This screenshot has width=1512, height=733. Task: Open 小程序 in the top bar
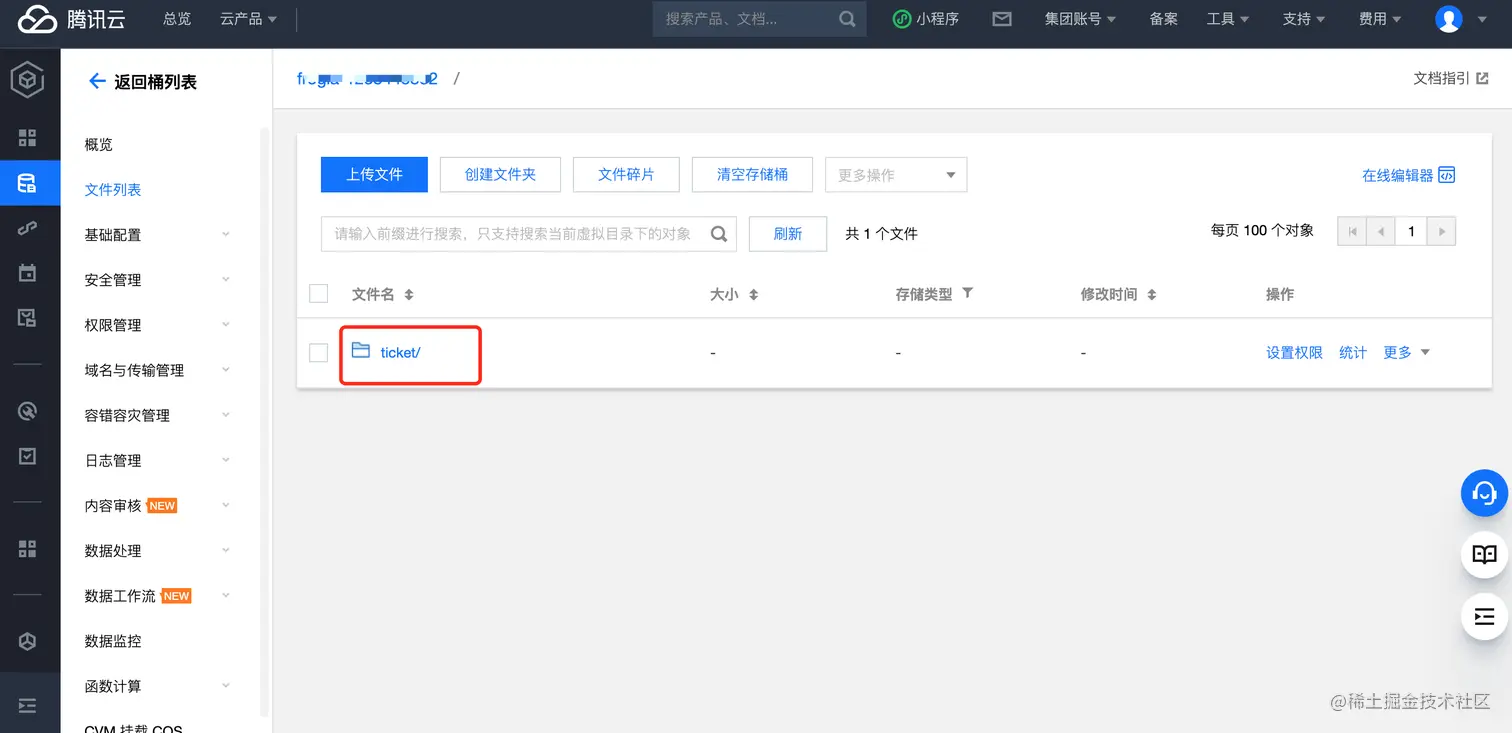coord(926,19)
